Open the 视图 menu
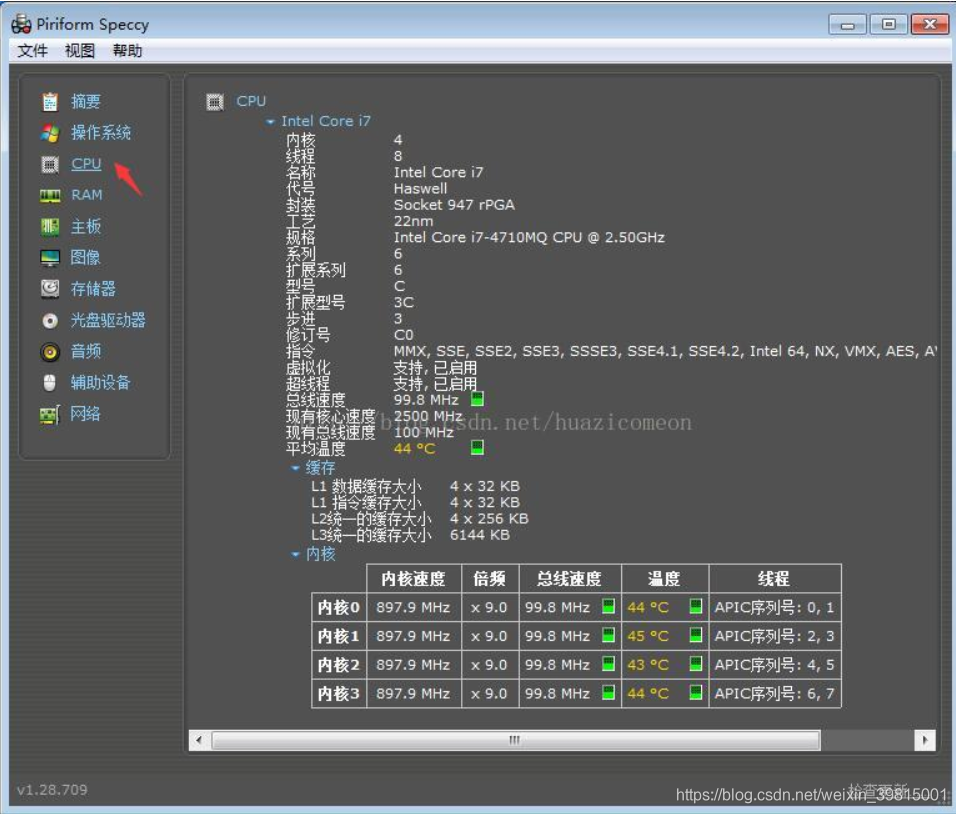Screen dimensions: 956x814 (x=80, y=51)
